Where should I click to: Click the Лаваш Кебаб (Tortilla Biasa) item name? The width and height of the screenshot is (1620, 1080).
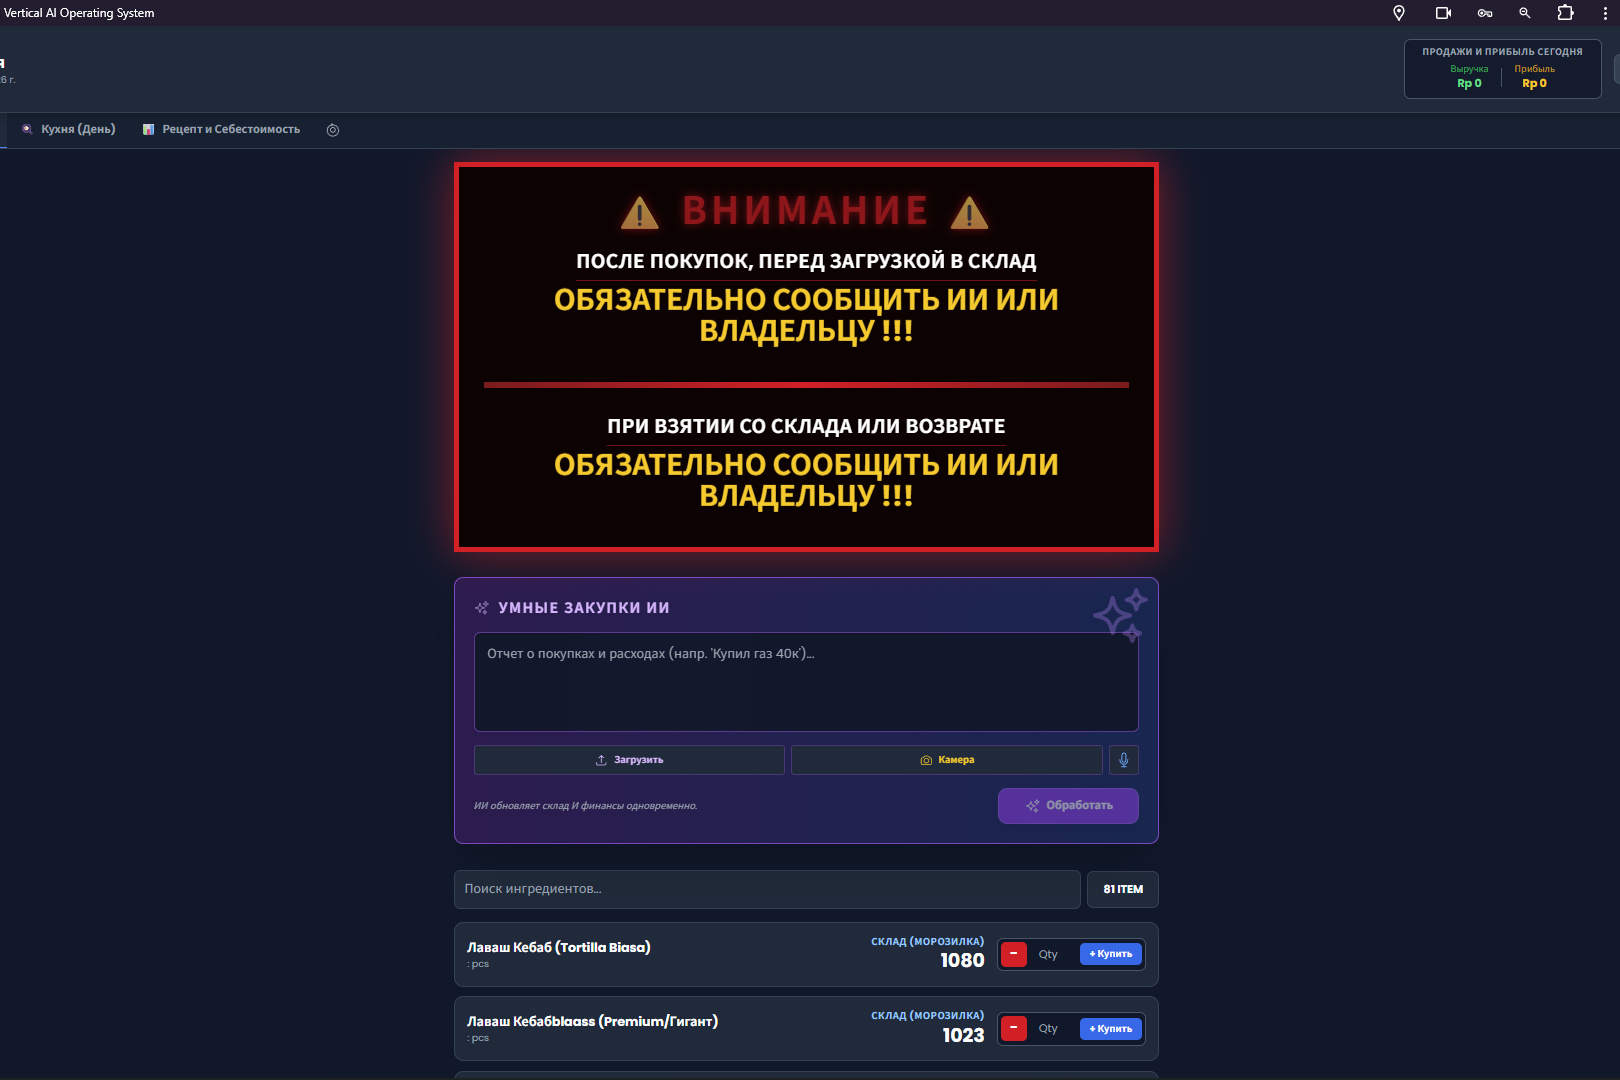click(x=559, y=947)
